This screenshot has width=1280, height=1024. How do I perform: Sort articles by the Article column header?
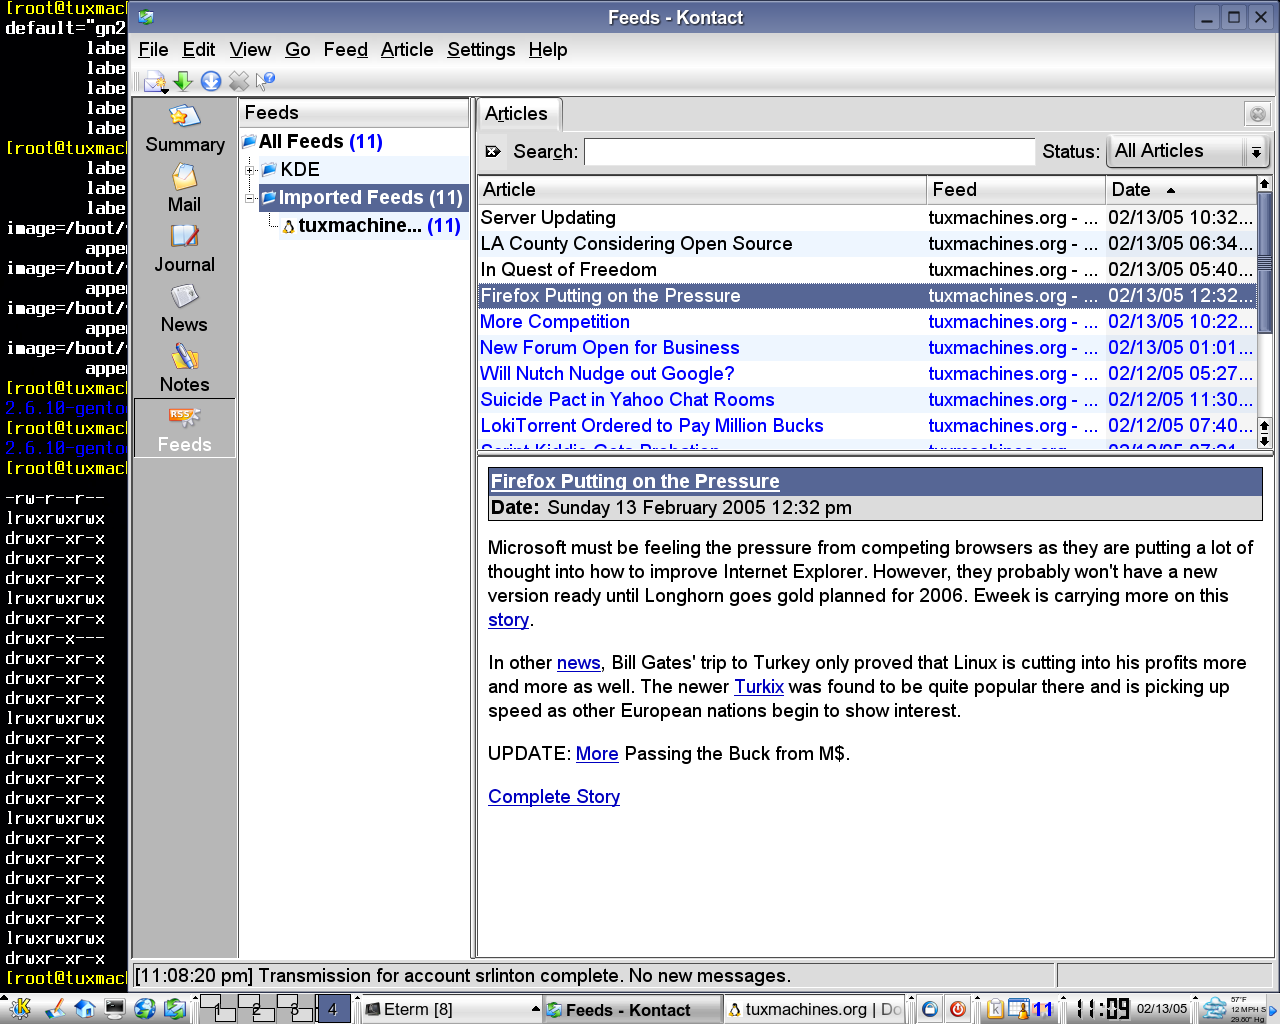(x=702, y=189)
